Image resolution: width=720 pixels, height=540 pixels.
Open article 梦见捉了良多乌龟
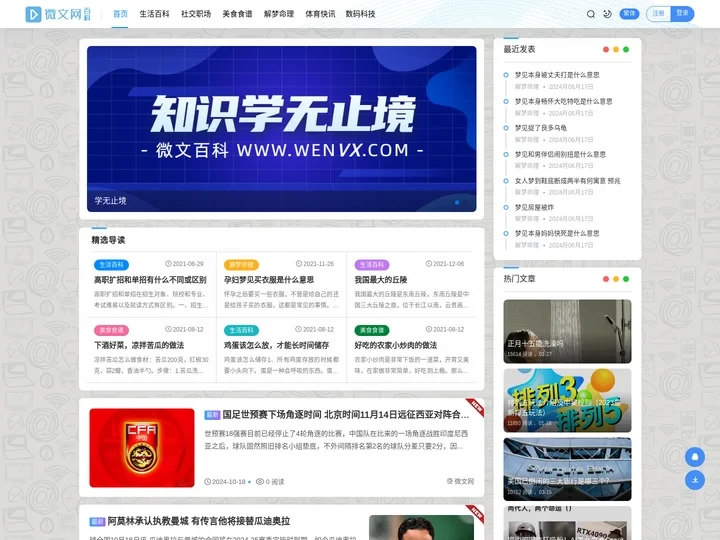[540, 128]
